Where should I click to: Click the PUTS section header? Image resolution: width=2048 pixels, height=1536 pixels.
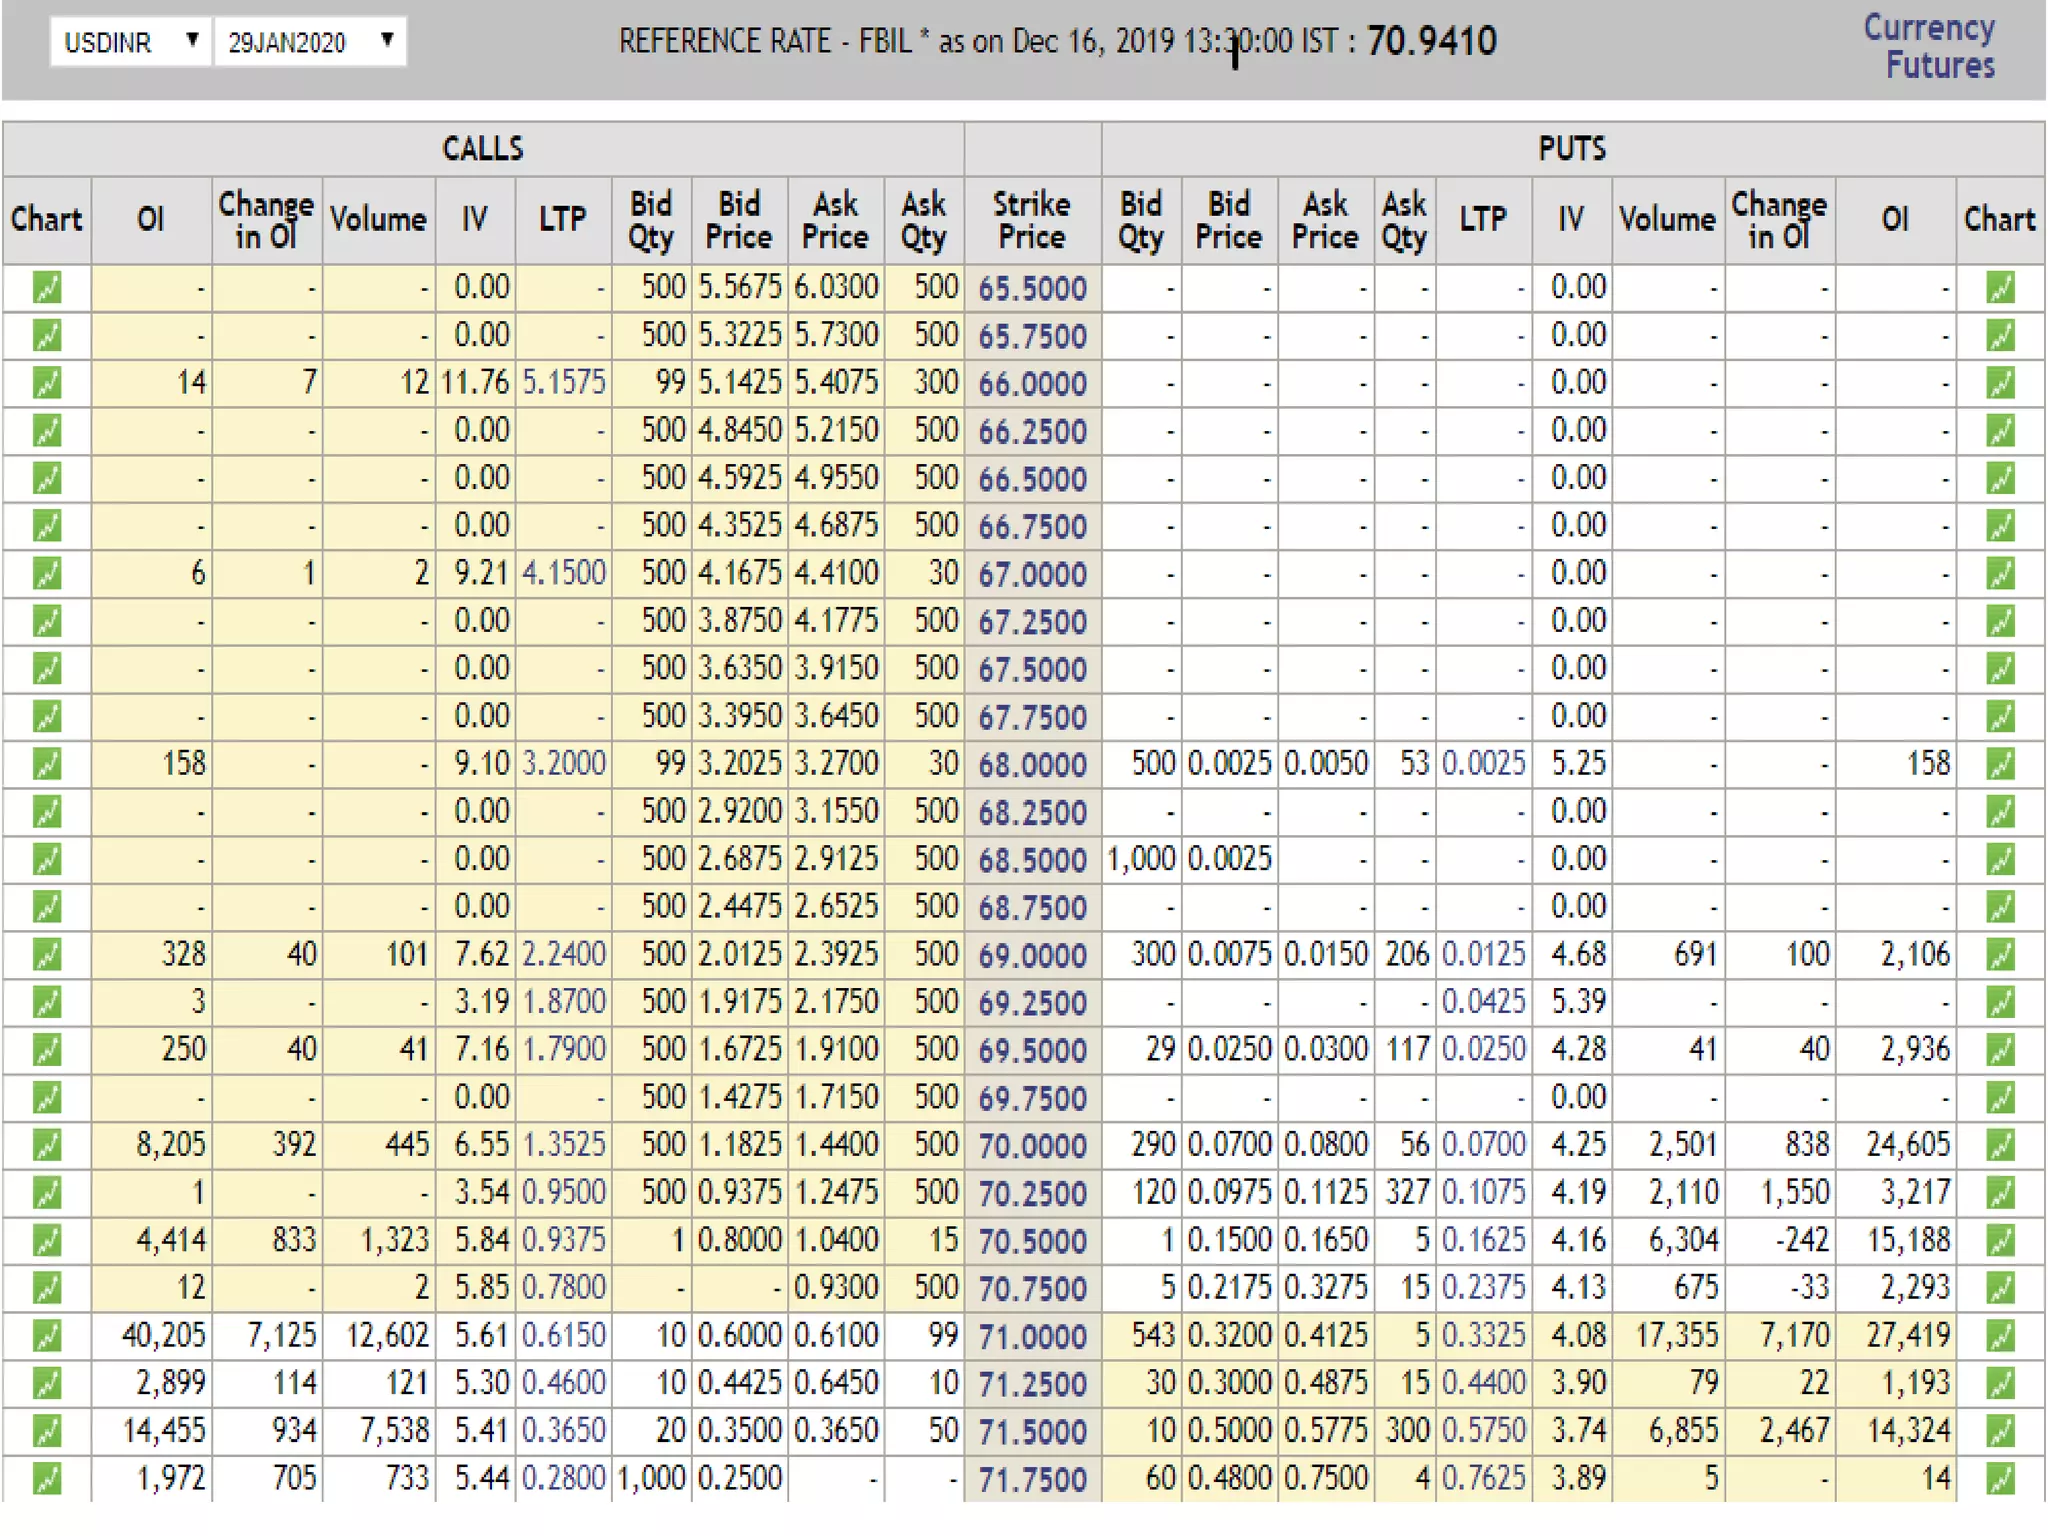tap(1572, 149)
